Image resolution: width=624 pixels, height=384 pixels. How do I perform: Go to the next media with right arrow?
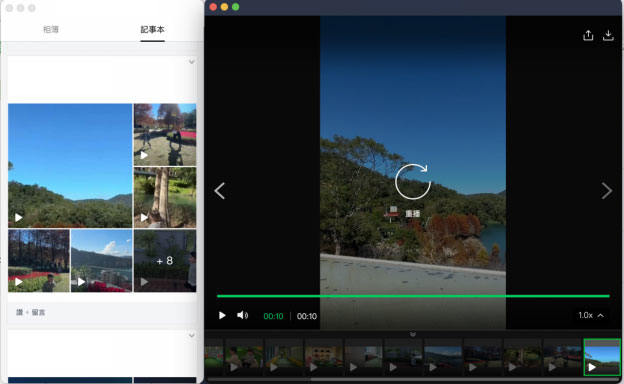pos(606,191)
